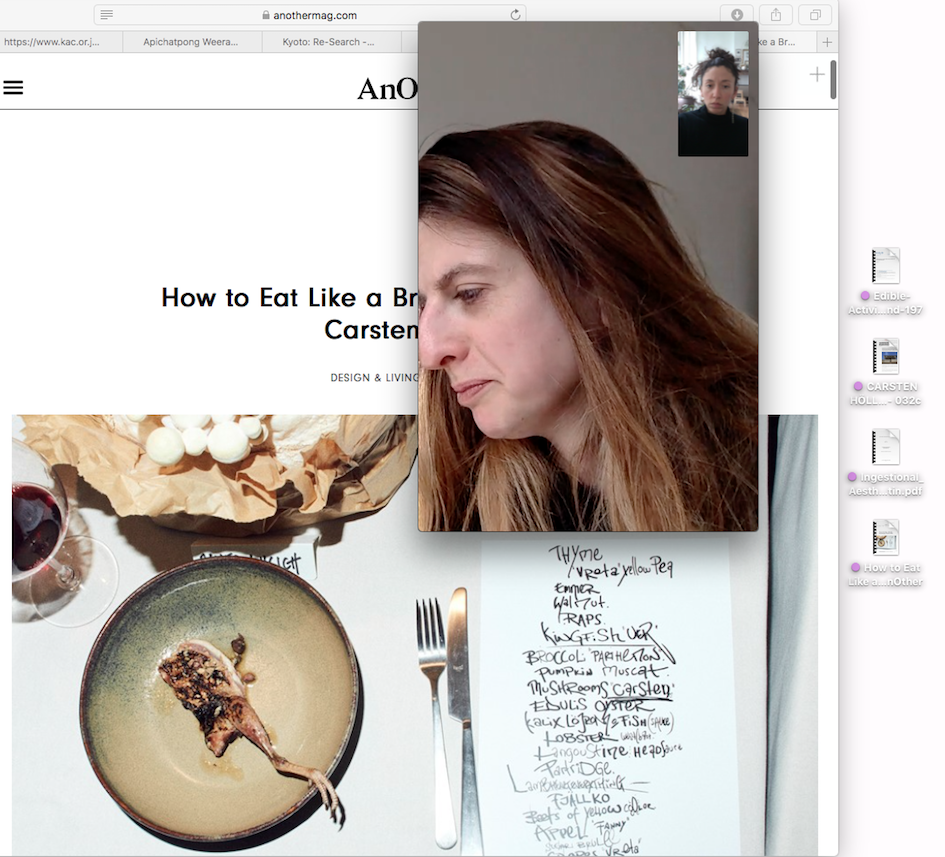The image size is (945, 857).
Task: Open the DESIGN & LIVING category link
Action: (x=374, y=378)
